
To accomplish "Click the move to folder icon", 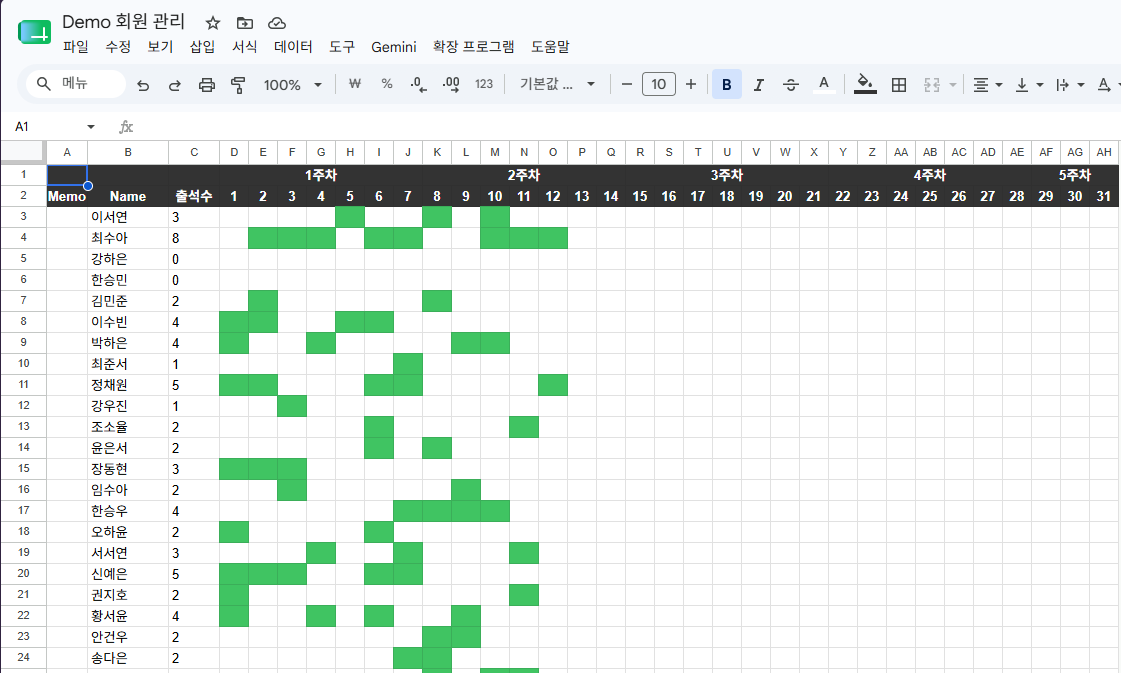I will [x=245, y=23].
